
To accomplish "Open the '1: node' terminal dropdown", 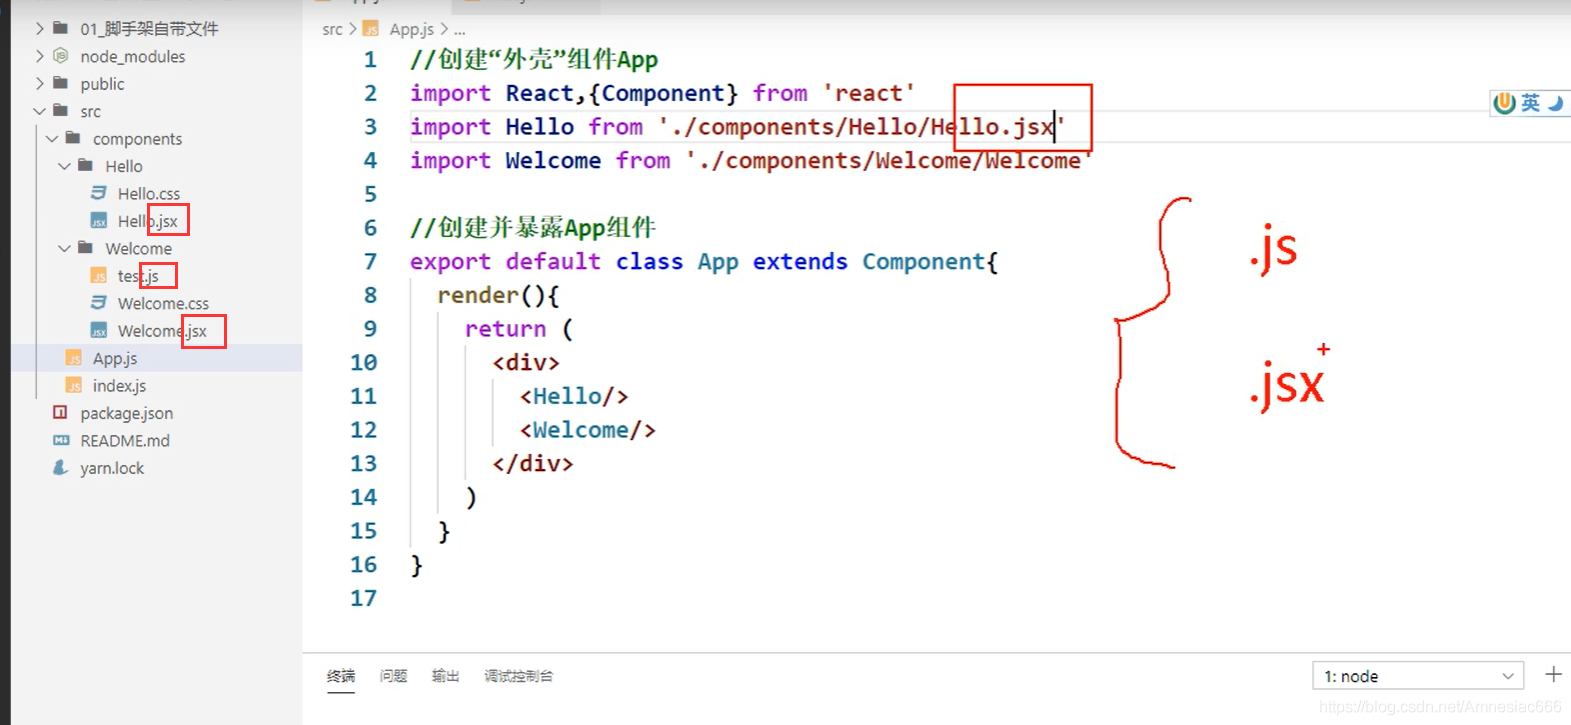I will point(1418,676).
